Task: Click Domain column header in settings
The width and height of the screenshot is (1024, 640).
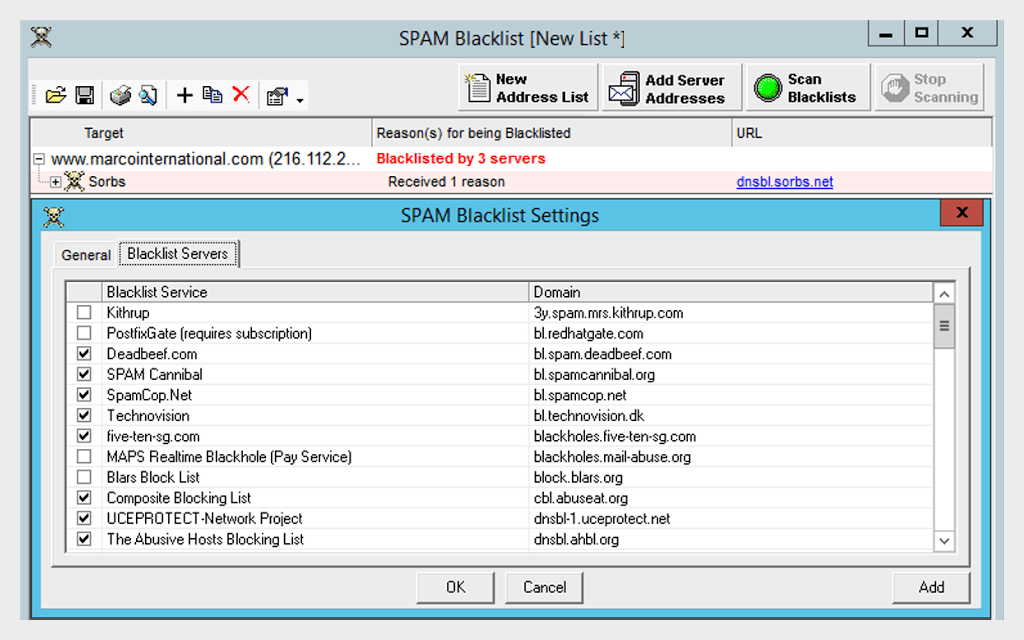Action: coord(730,292)
